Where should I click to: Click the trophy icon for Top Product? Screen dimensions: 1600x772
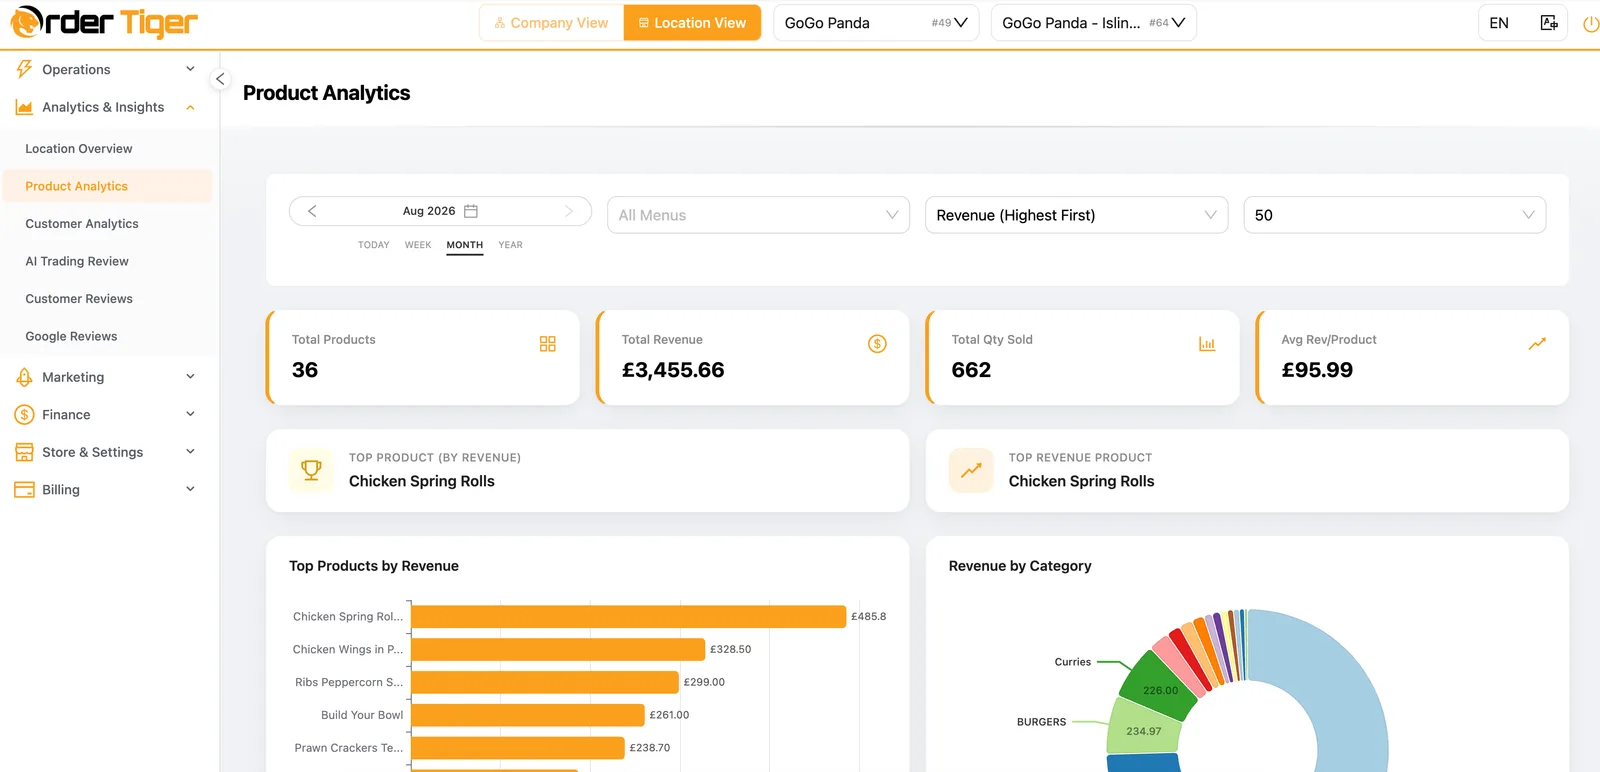coord(311,470)
